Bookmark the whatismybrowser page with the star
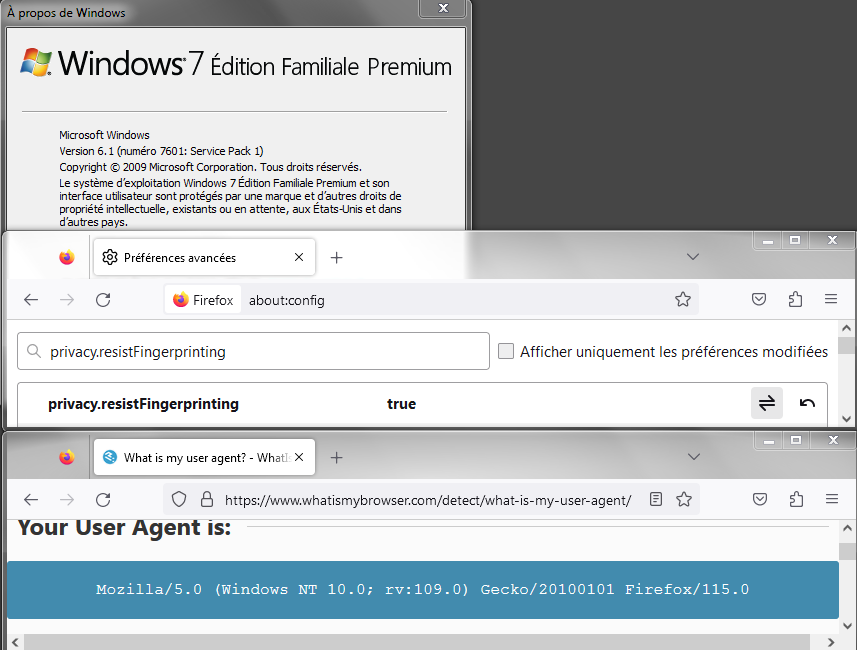 (x=684, y=499)
